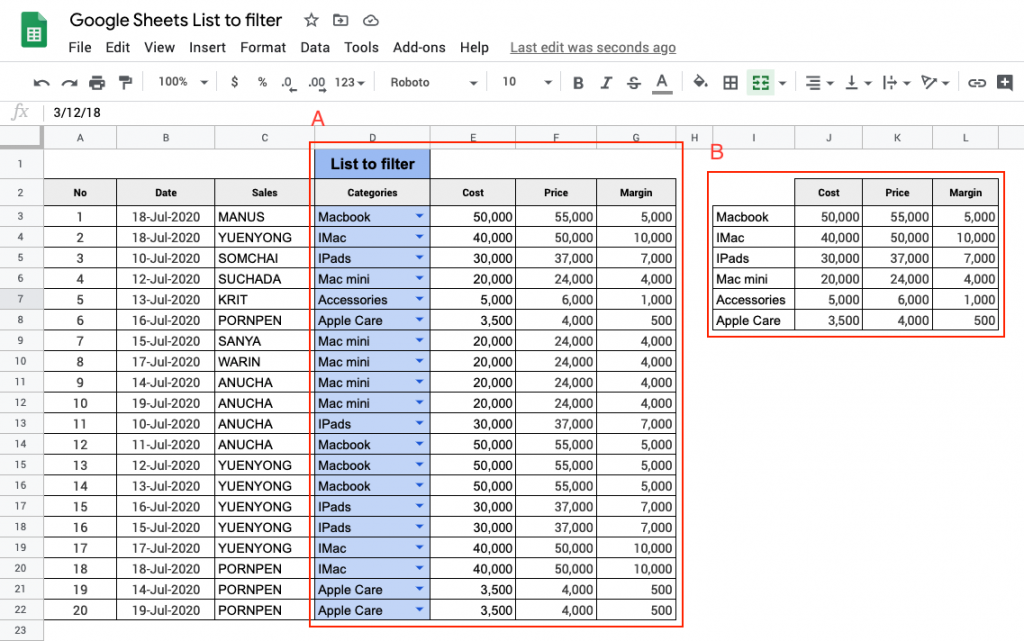This screenshot has height=641, width=1024.
Task: Toggle strikethrough formatting
Action: (633, 82)
